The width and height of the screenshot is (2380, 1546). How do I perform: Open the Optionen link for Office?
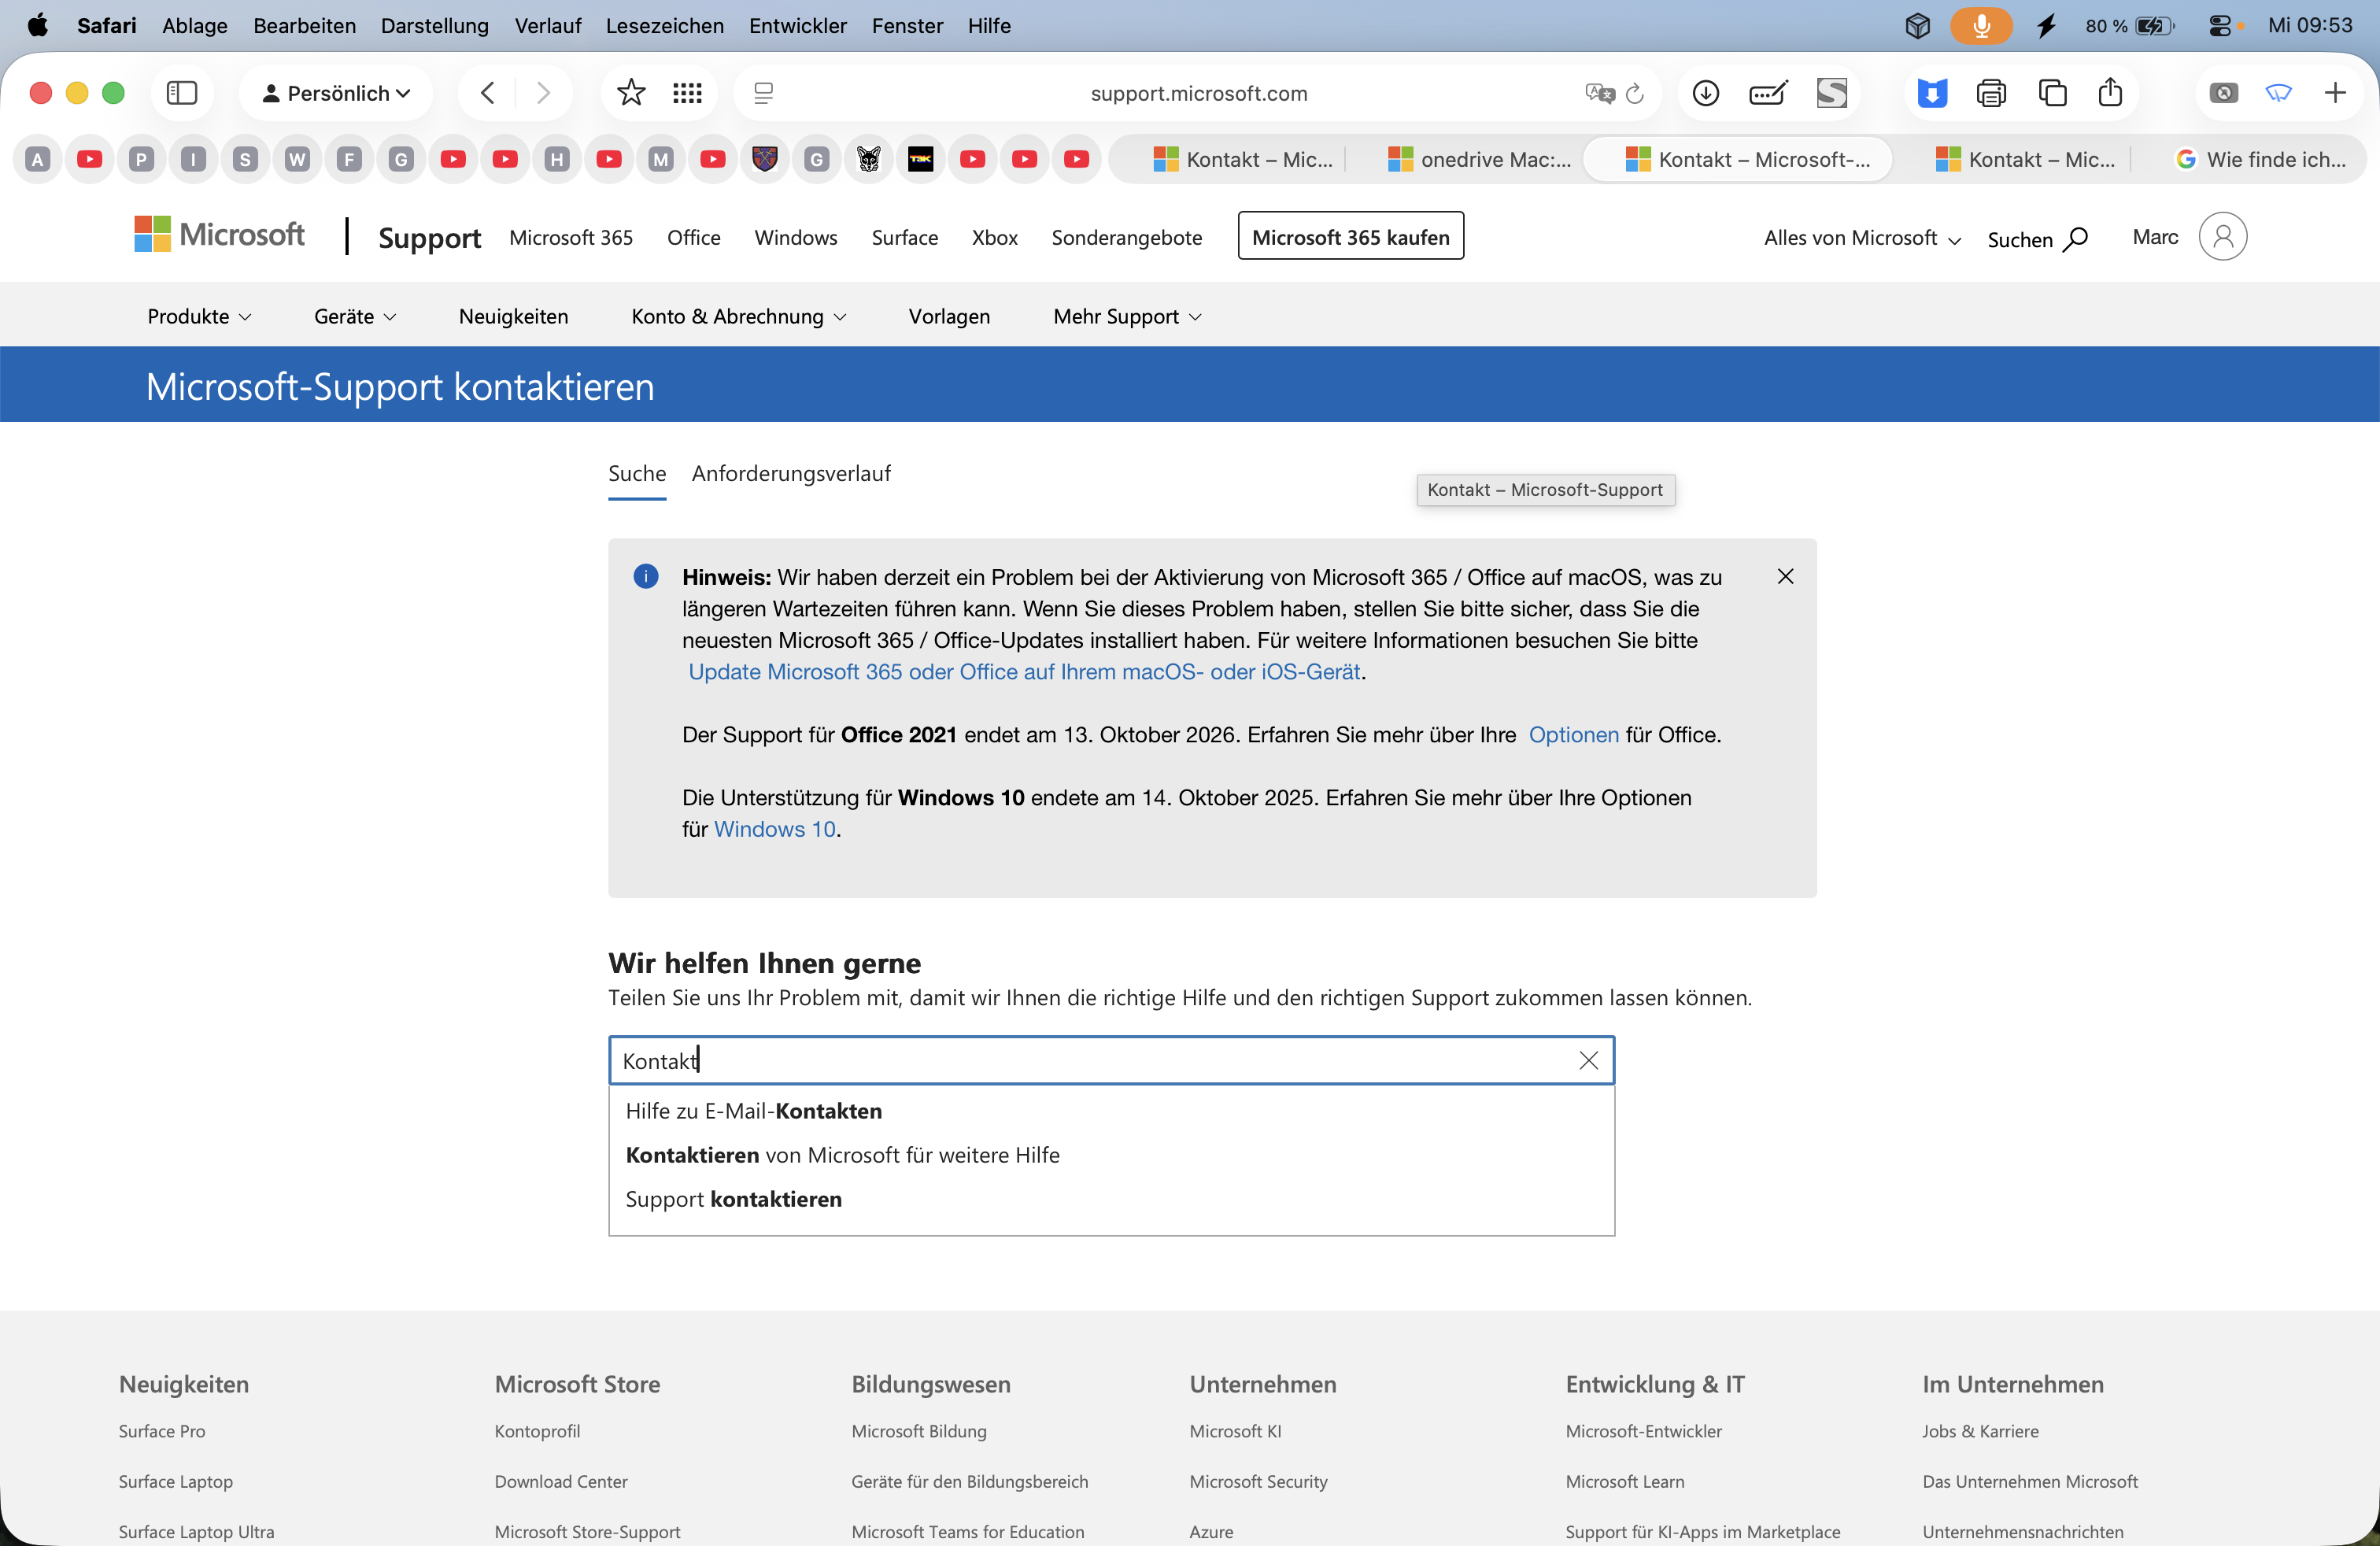point(1573,734)
